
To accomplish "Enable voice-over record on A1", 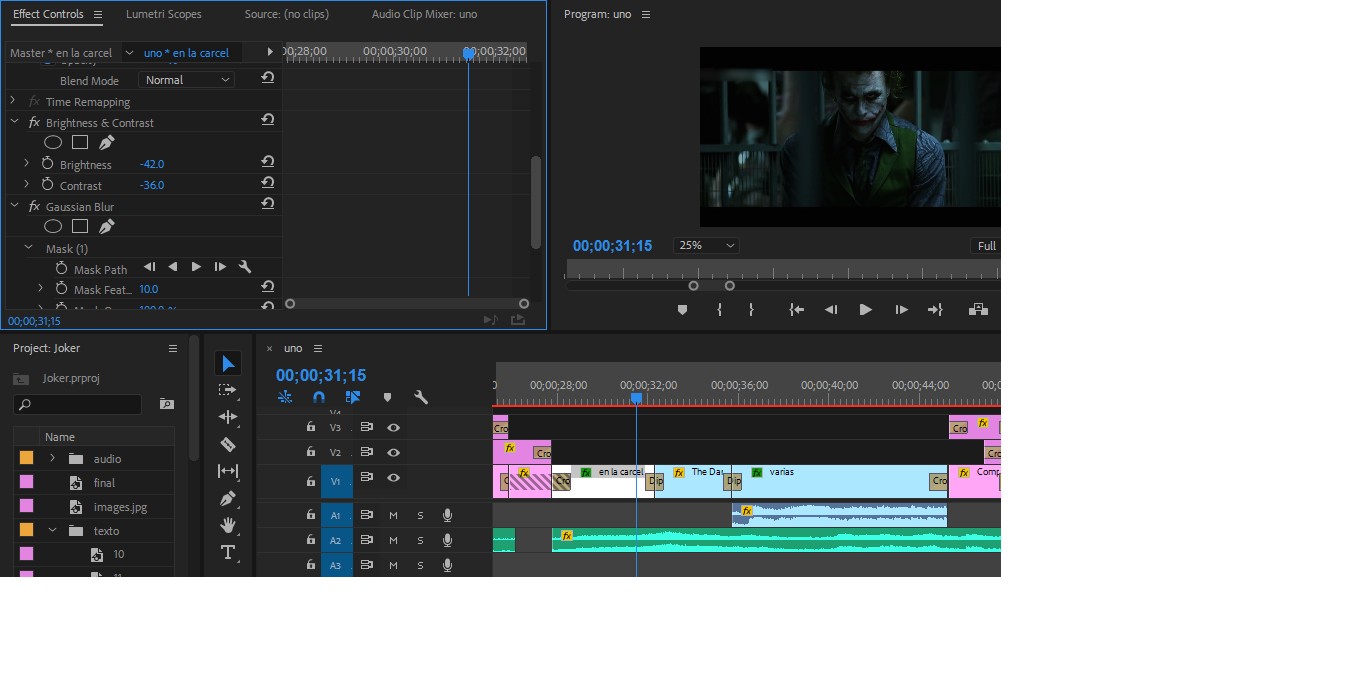I will point(447,515).
